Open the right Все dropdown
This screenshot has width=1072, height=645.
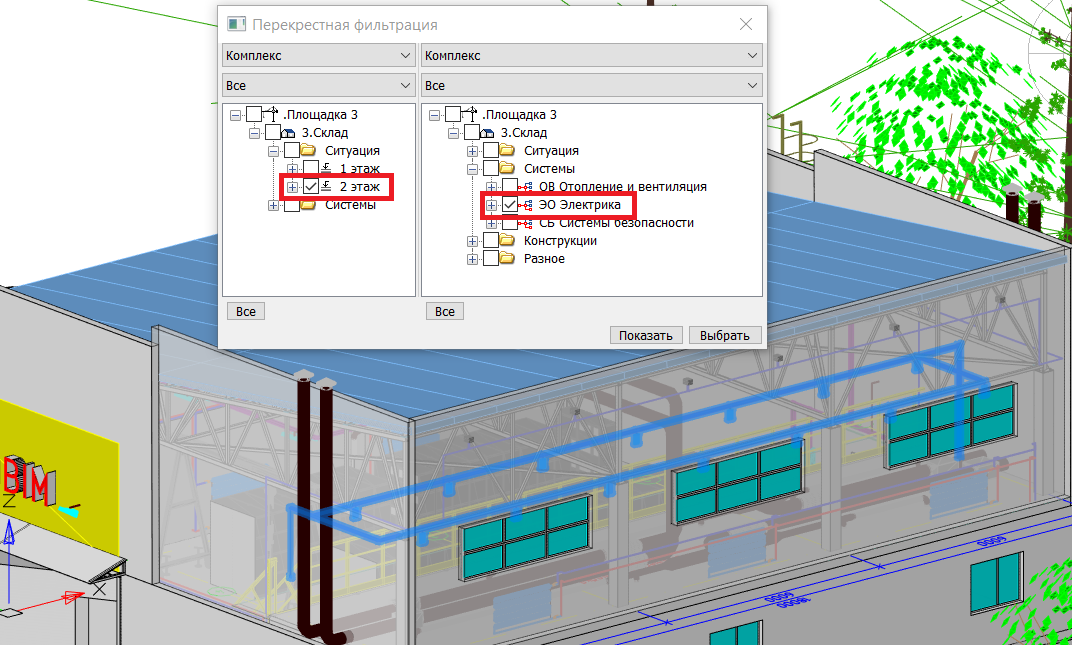pos(592,85)
